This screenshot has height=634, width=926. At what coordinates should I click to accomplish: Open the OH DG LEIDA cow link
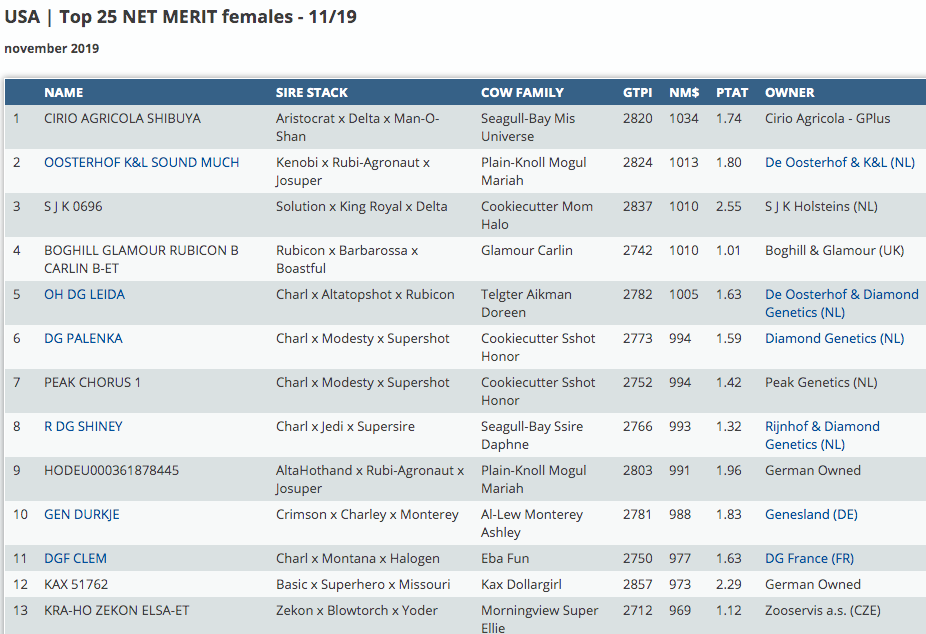coord(84,294)
